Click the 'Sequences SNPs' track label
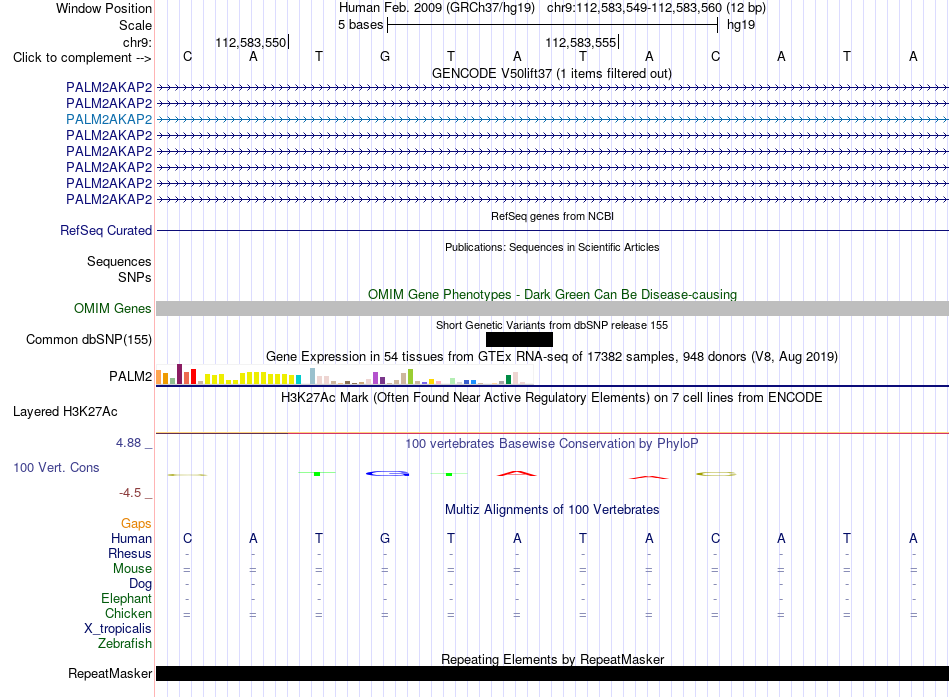 click(x=119, y=269)
